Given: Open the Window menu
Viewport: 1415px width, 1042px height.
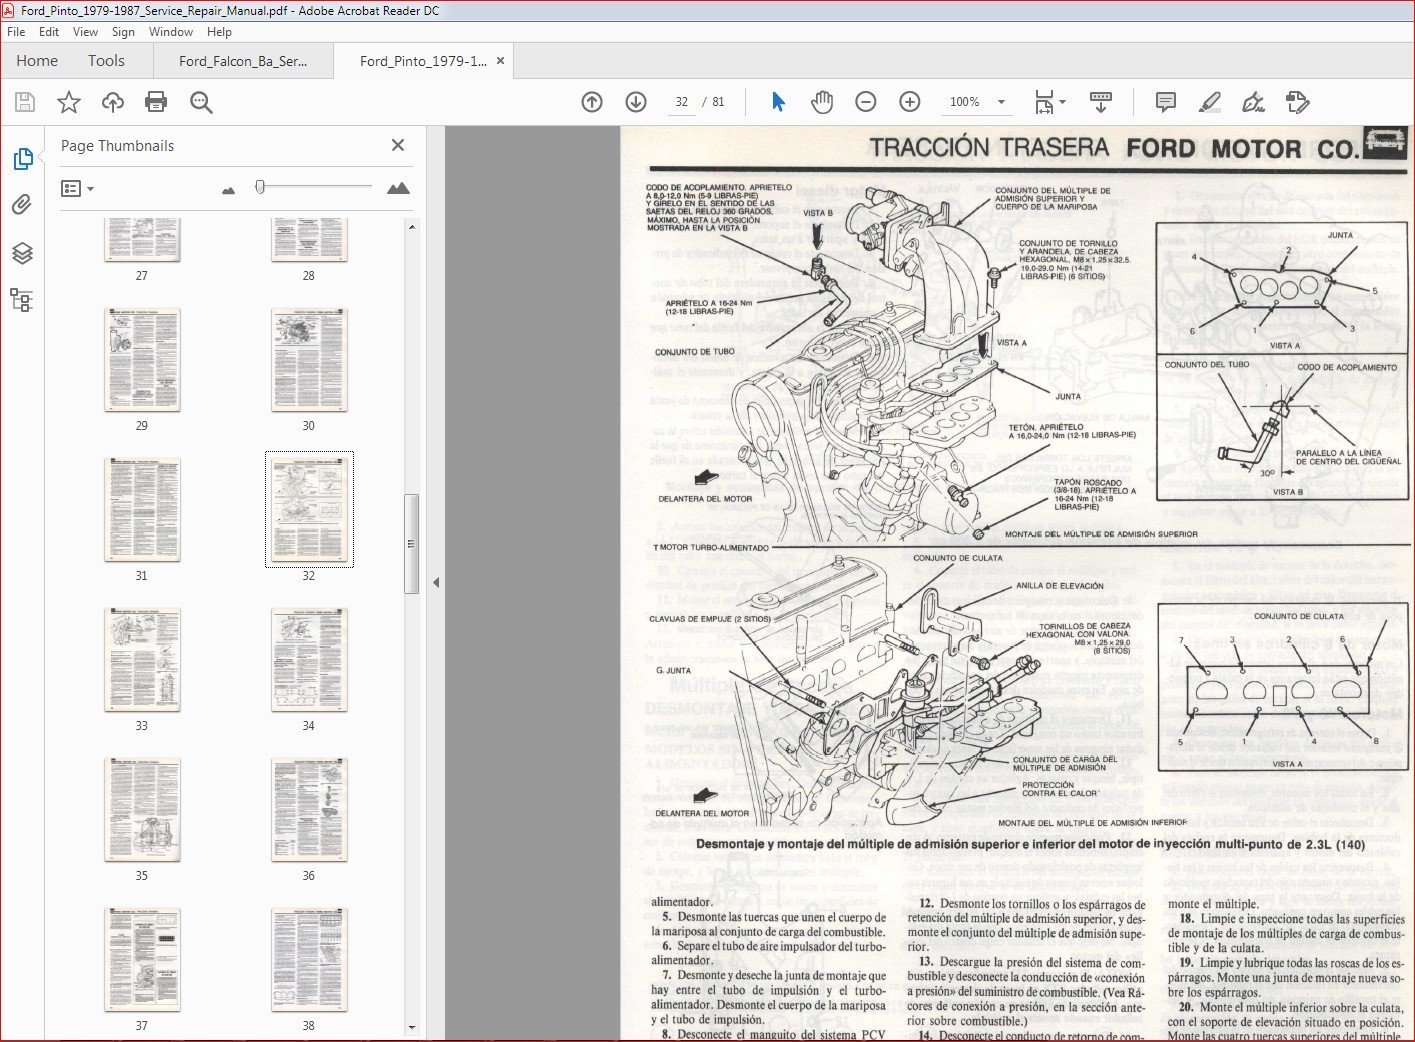Looking at the screenshot, I should click(171, 32).
